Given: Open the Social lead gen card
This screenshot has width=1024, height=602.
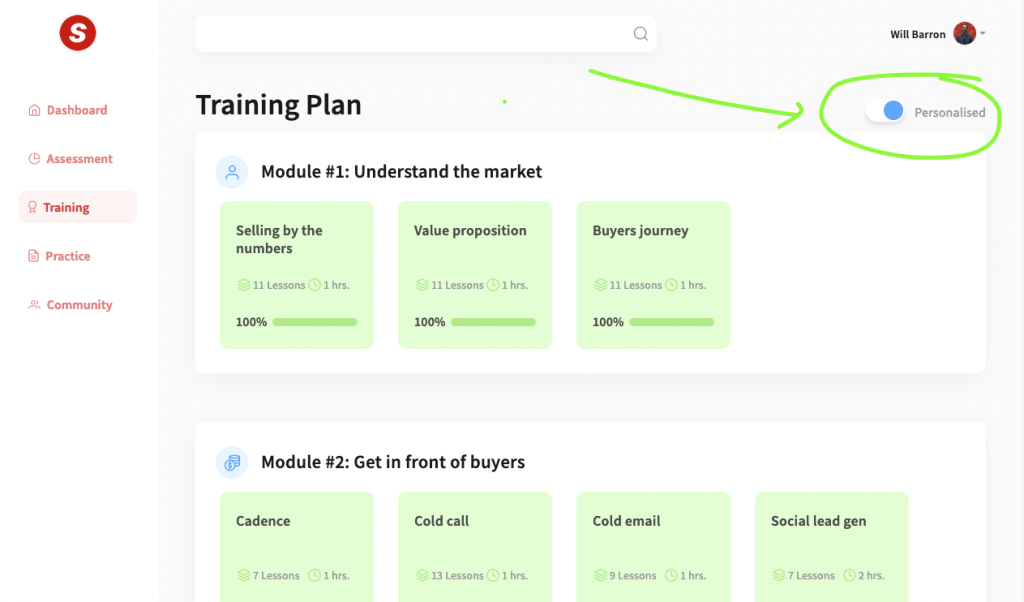Looking at the screenshot, I should tap(831, 546).
